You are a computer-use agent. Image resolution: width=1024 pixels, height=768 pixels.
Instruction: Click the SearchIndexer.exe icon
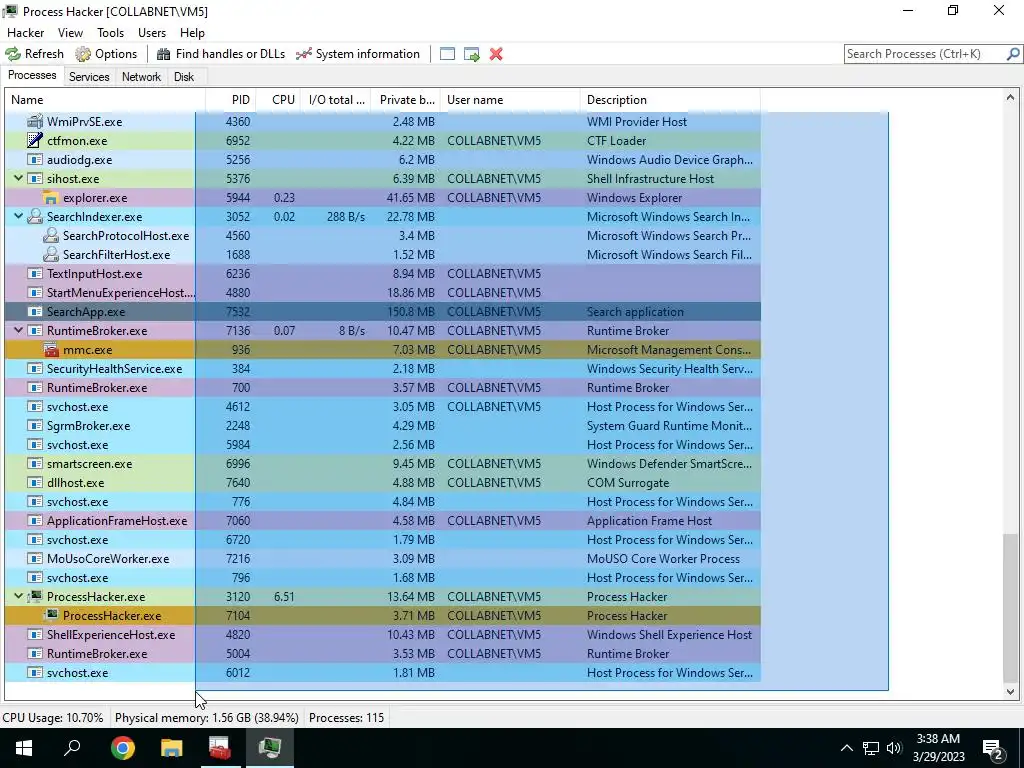[35, 216]
